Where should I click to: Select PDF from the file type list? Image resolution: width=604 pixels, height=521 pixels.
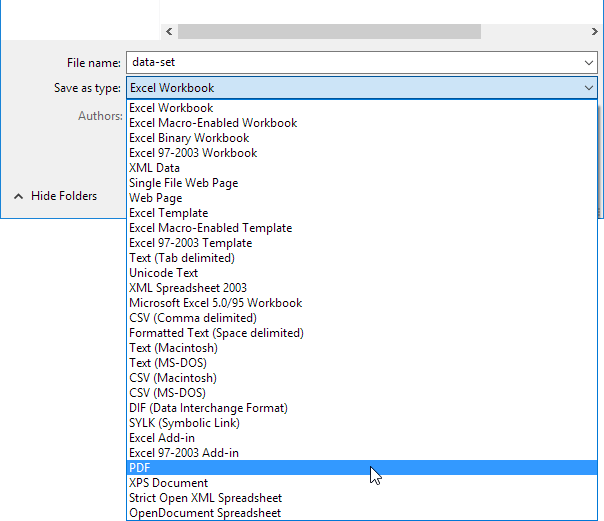click(140, 468)
